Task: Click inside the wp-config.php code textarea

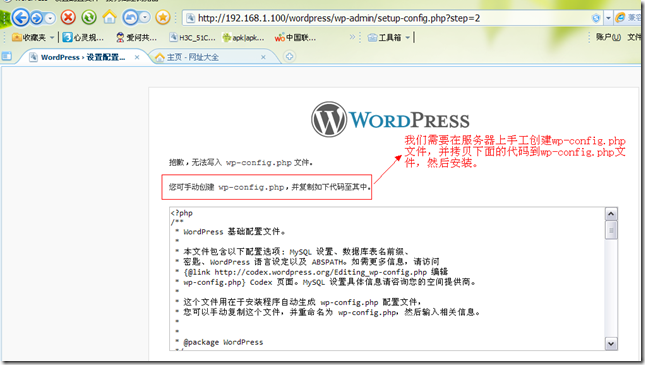Action: [x=387, y=279]
